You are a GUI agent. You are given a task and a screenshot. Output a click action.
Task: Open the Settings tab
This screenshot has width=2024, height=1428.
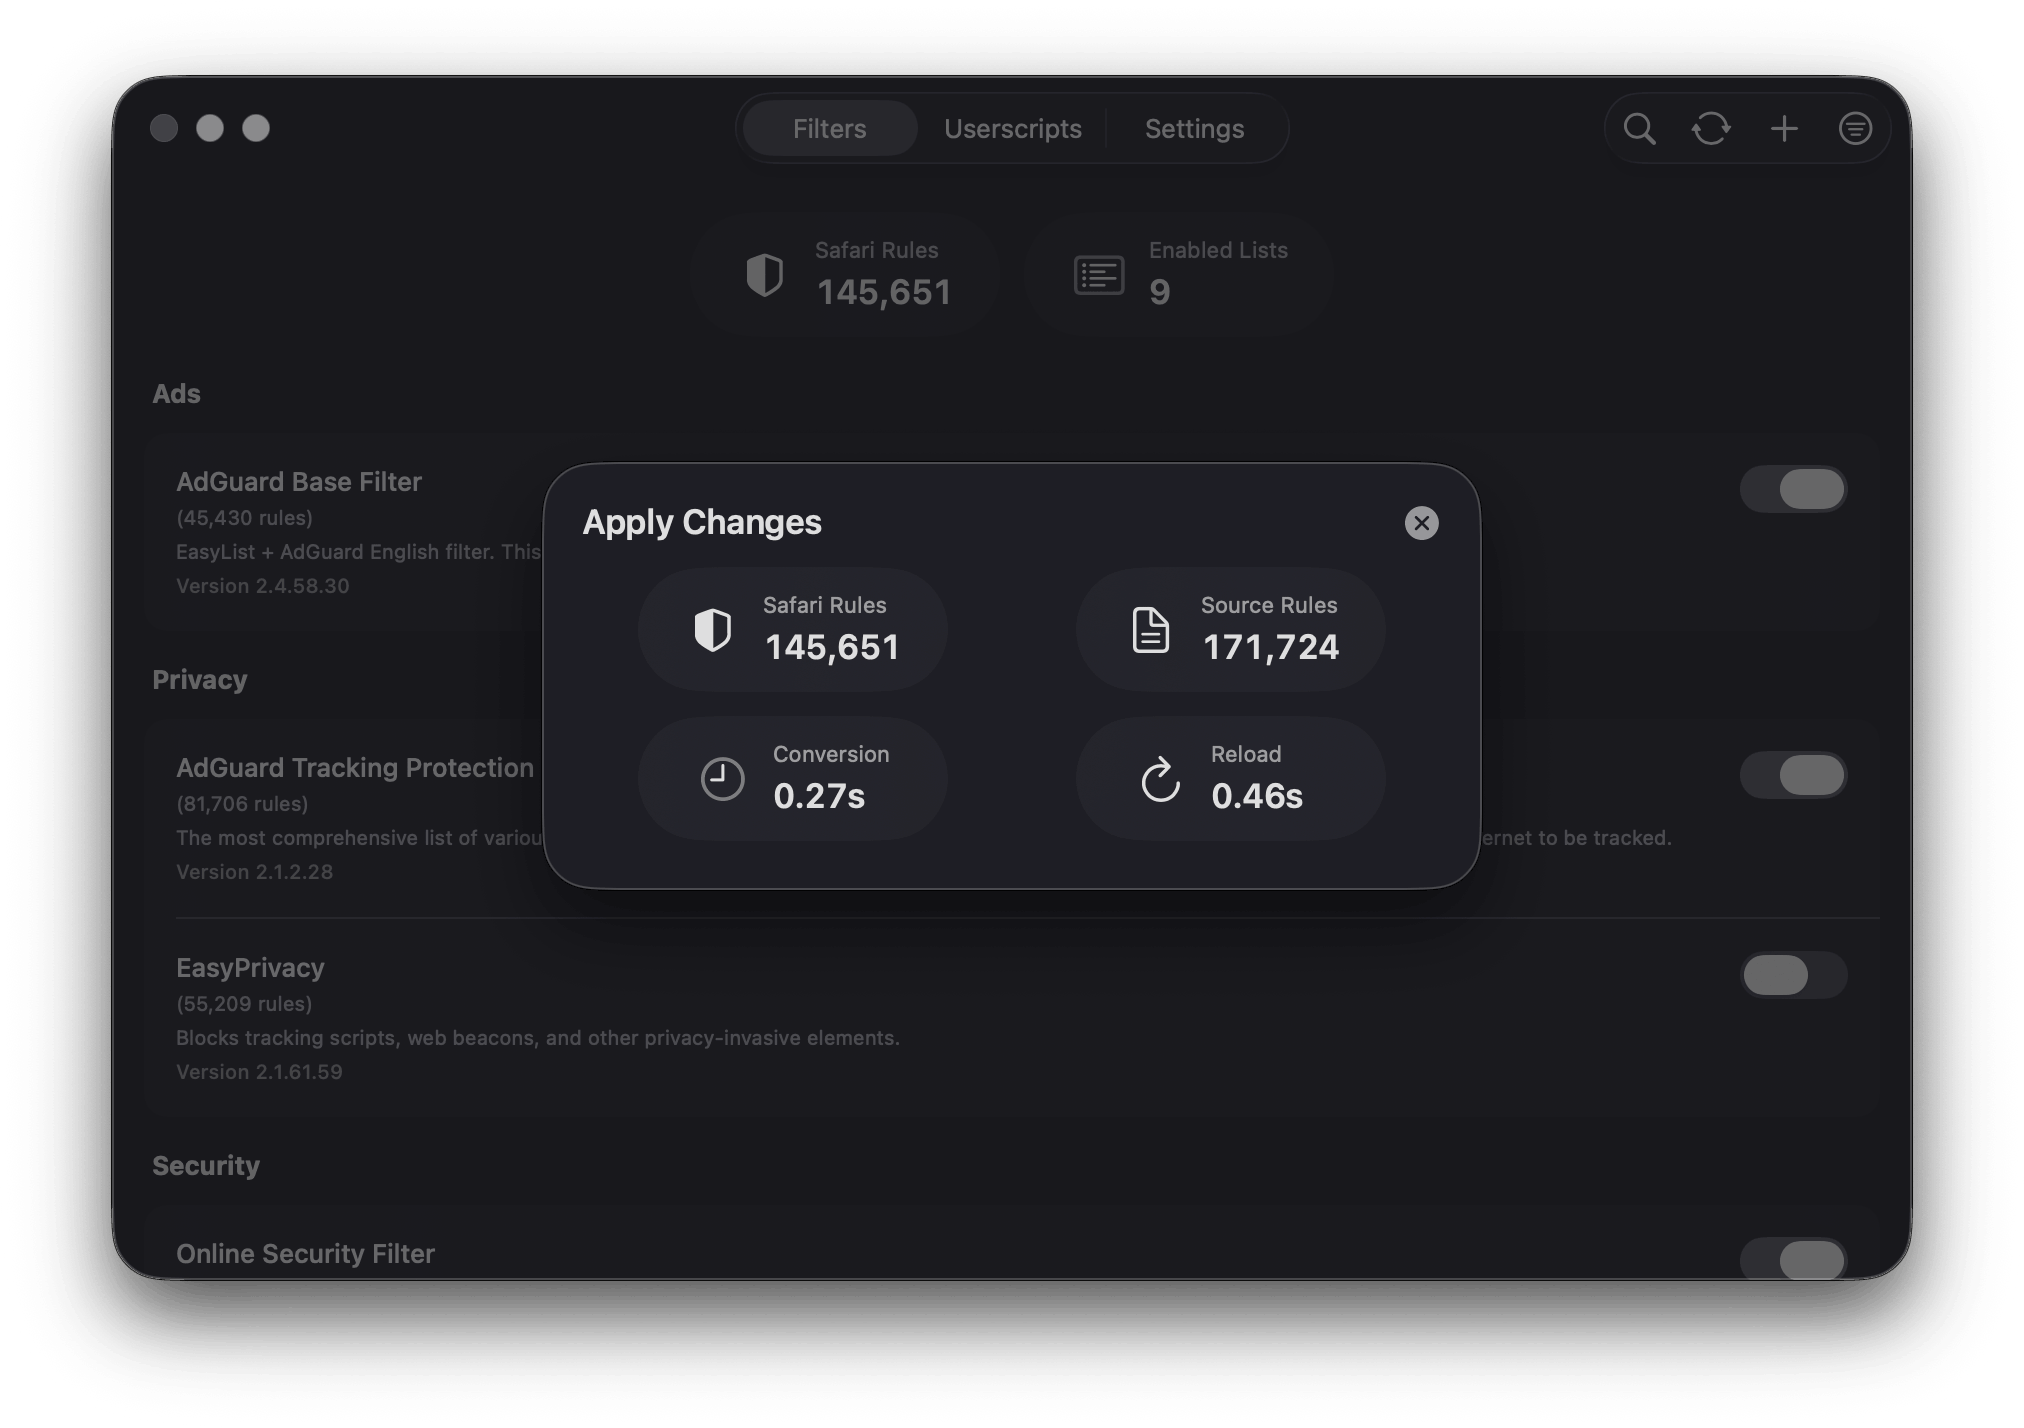click(x=1195, y=129)
